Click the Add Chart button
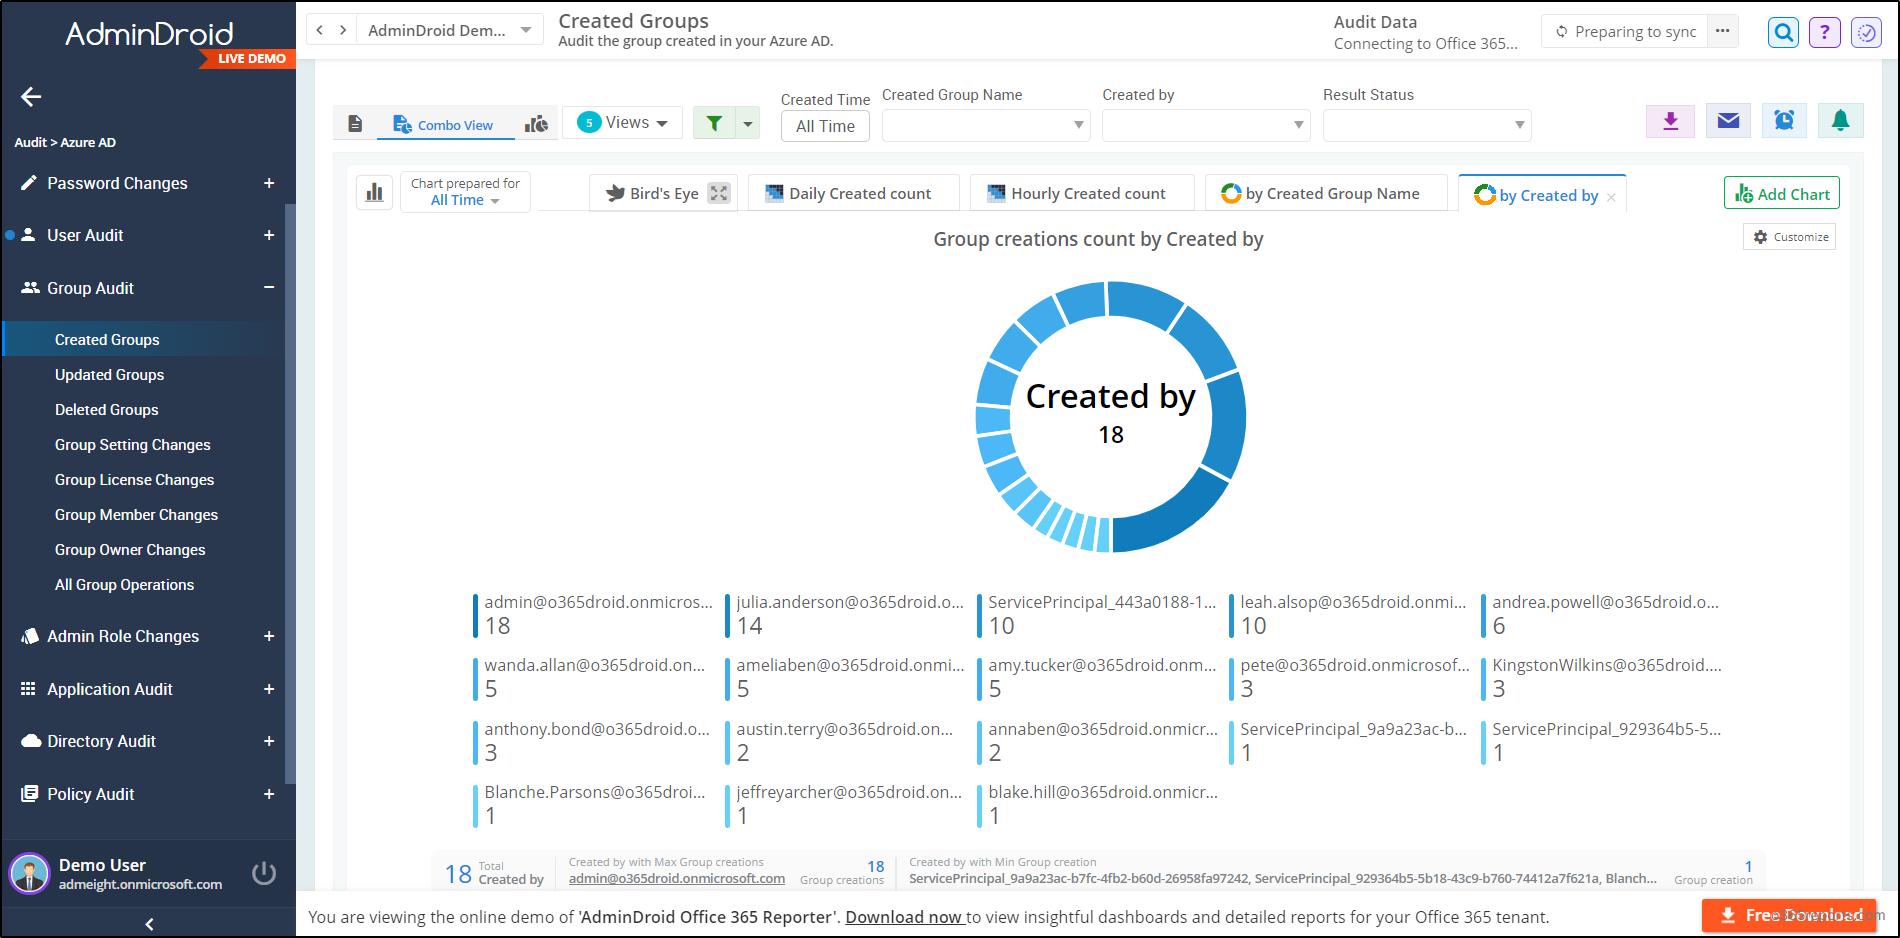Viewport: 1900px width, 938px height. [1781, 193]
